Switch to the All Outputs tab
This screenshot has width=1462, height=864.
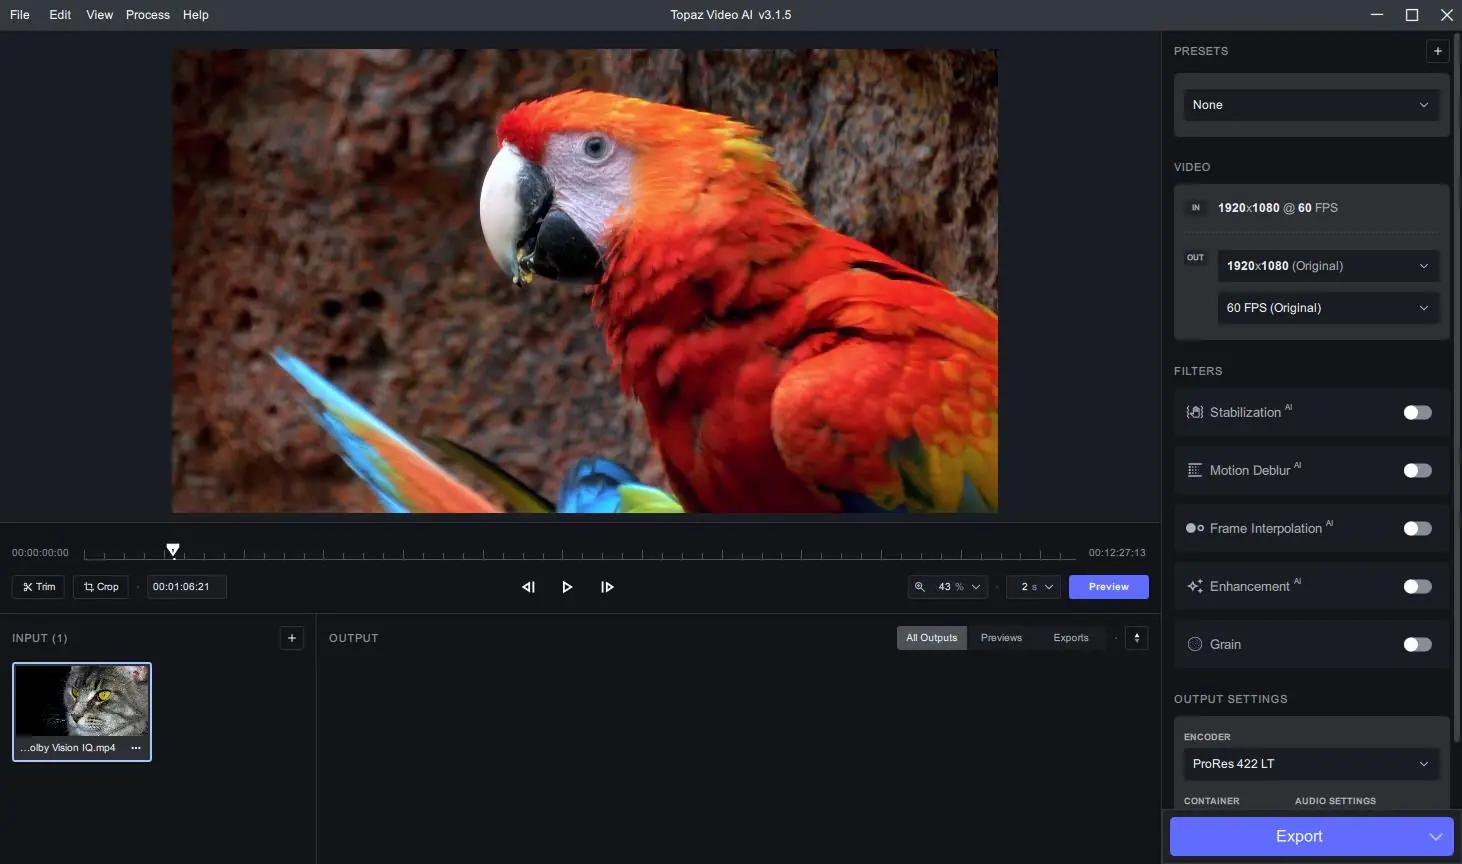(x=932, y=638)
